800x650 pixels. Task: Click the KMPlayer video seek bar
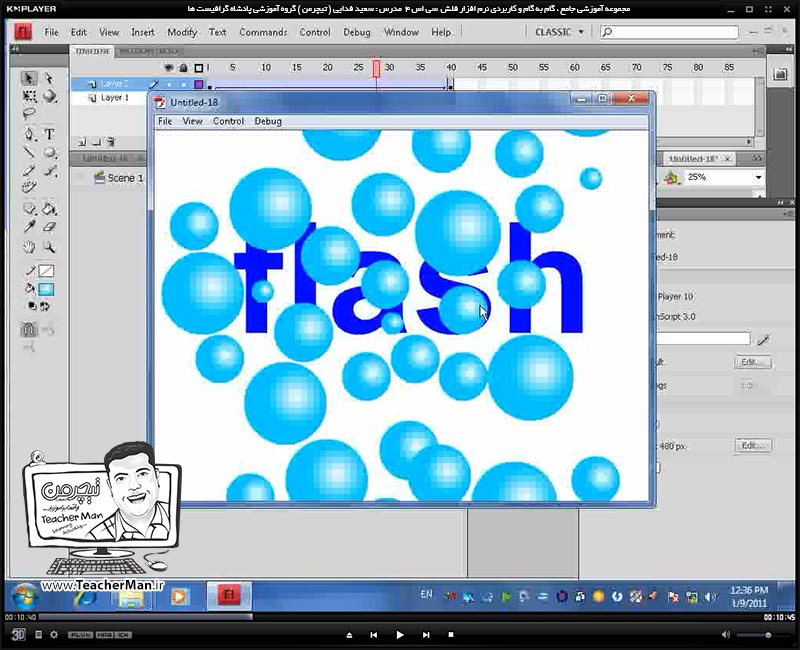point(399,617)
